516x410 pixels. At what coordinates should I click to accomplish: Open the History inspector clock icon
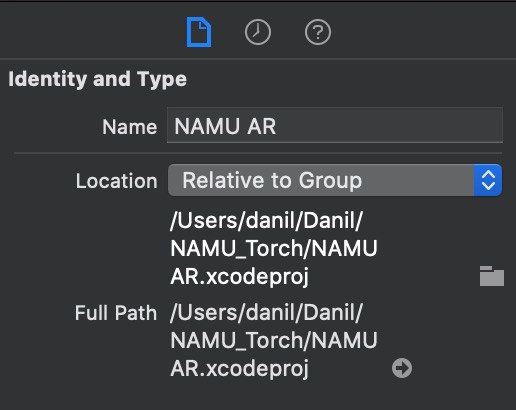(258, 32)
